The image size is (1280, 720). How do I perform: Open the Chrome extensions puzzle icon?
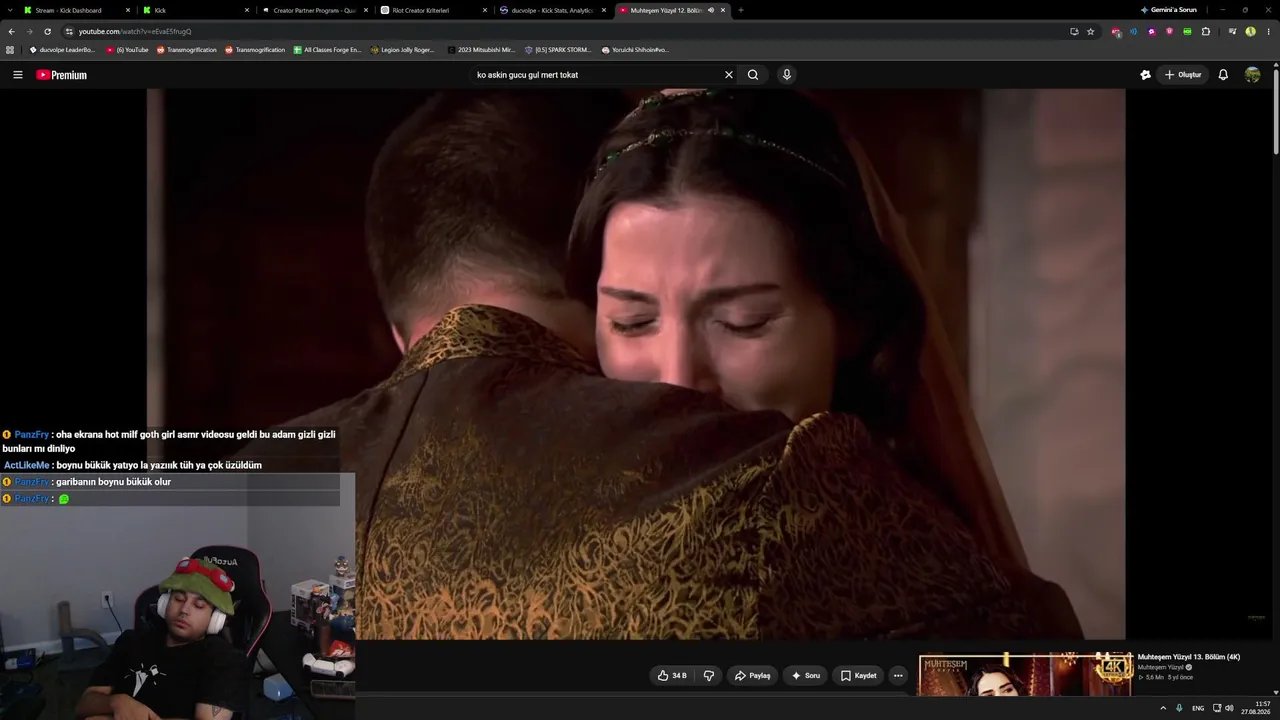[x=1206, y=31]
